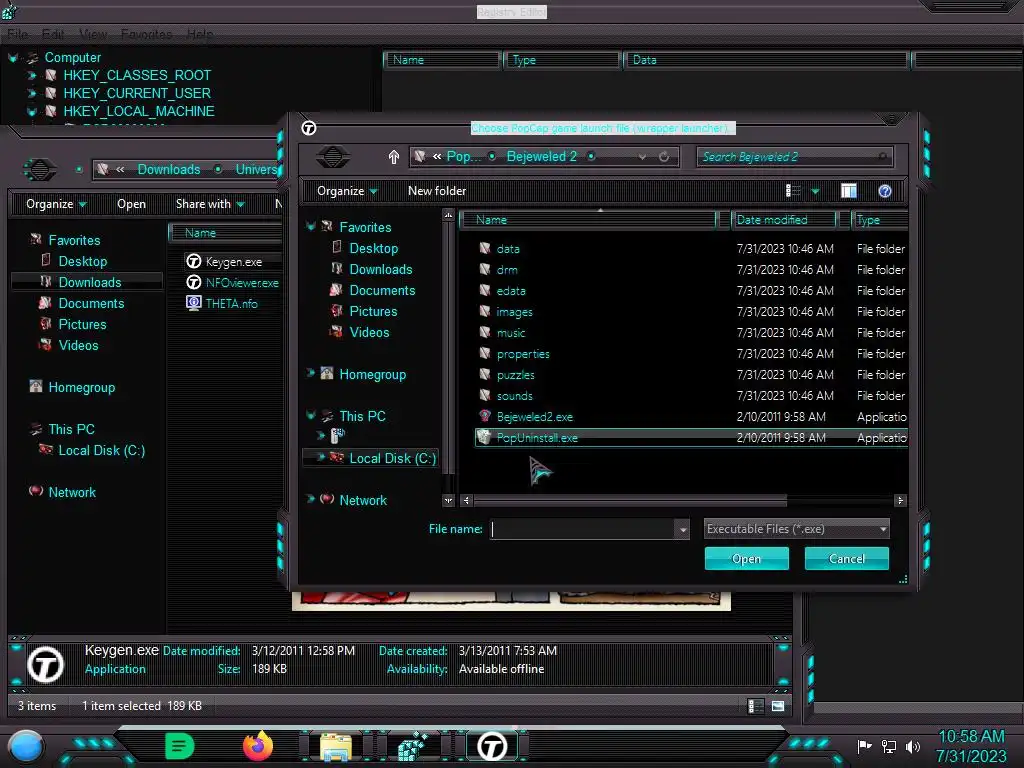Select Keygen.exe in Explorer window
Viewport: 1024px width, 768px height.
coord(233,262)
